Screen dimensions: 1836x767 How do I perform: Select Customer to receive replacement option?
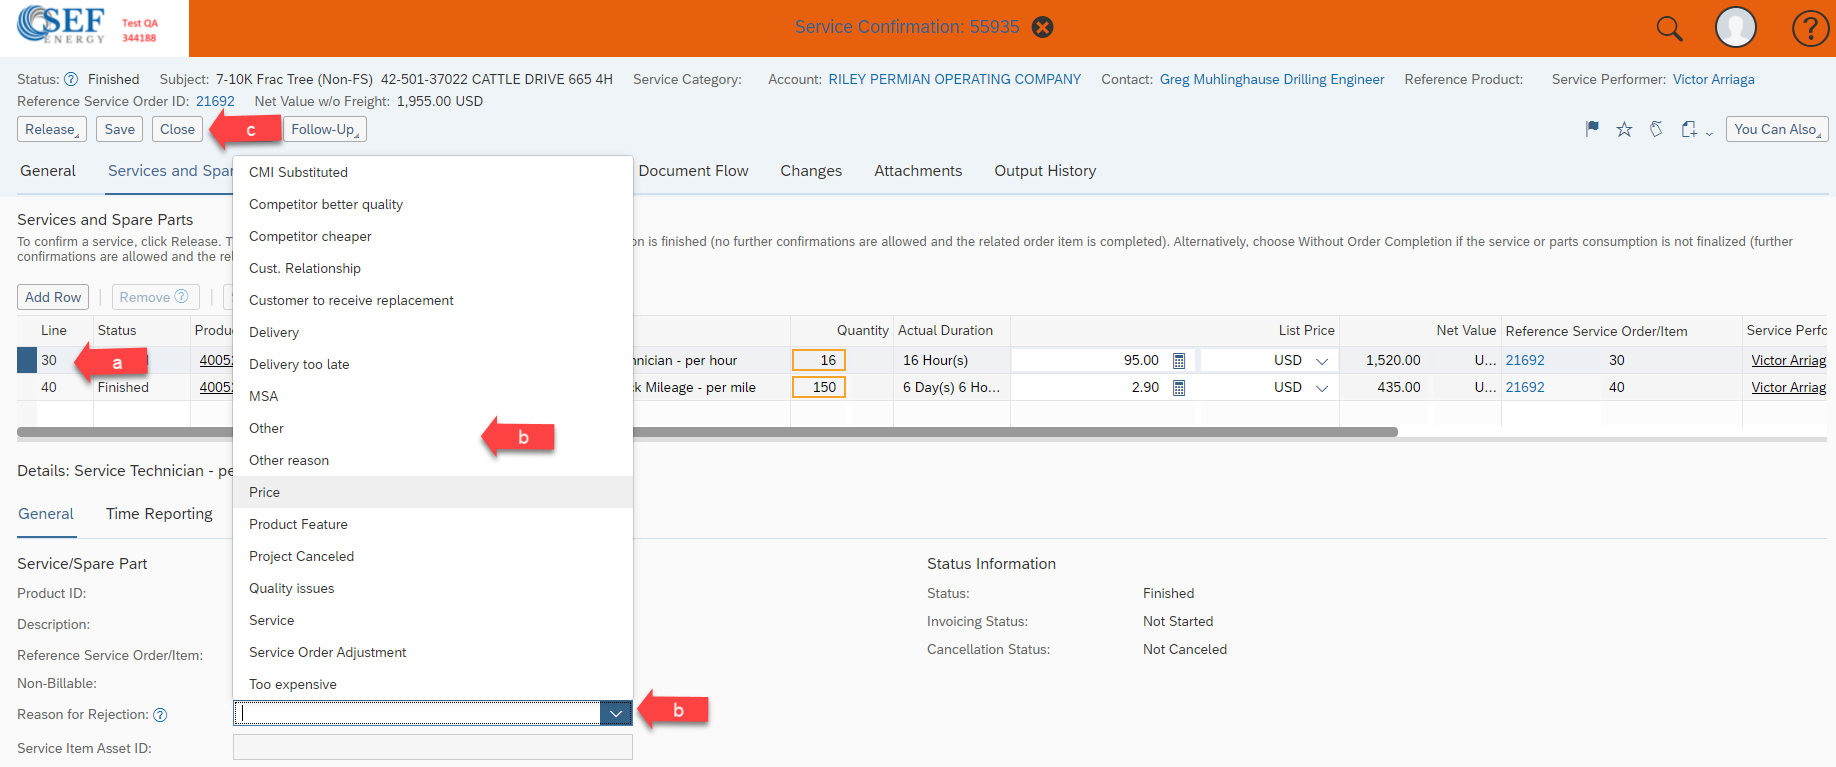pyautogui.click(x=433, y=300)
